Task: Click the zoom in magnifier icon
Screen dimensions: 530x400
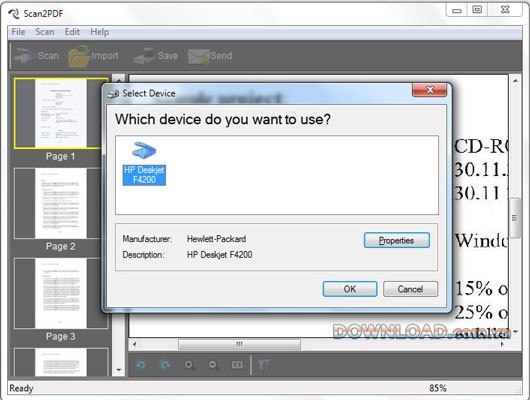Action: pyautogui.click(x=189, y=365)
